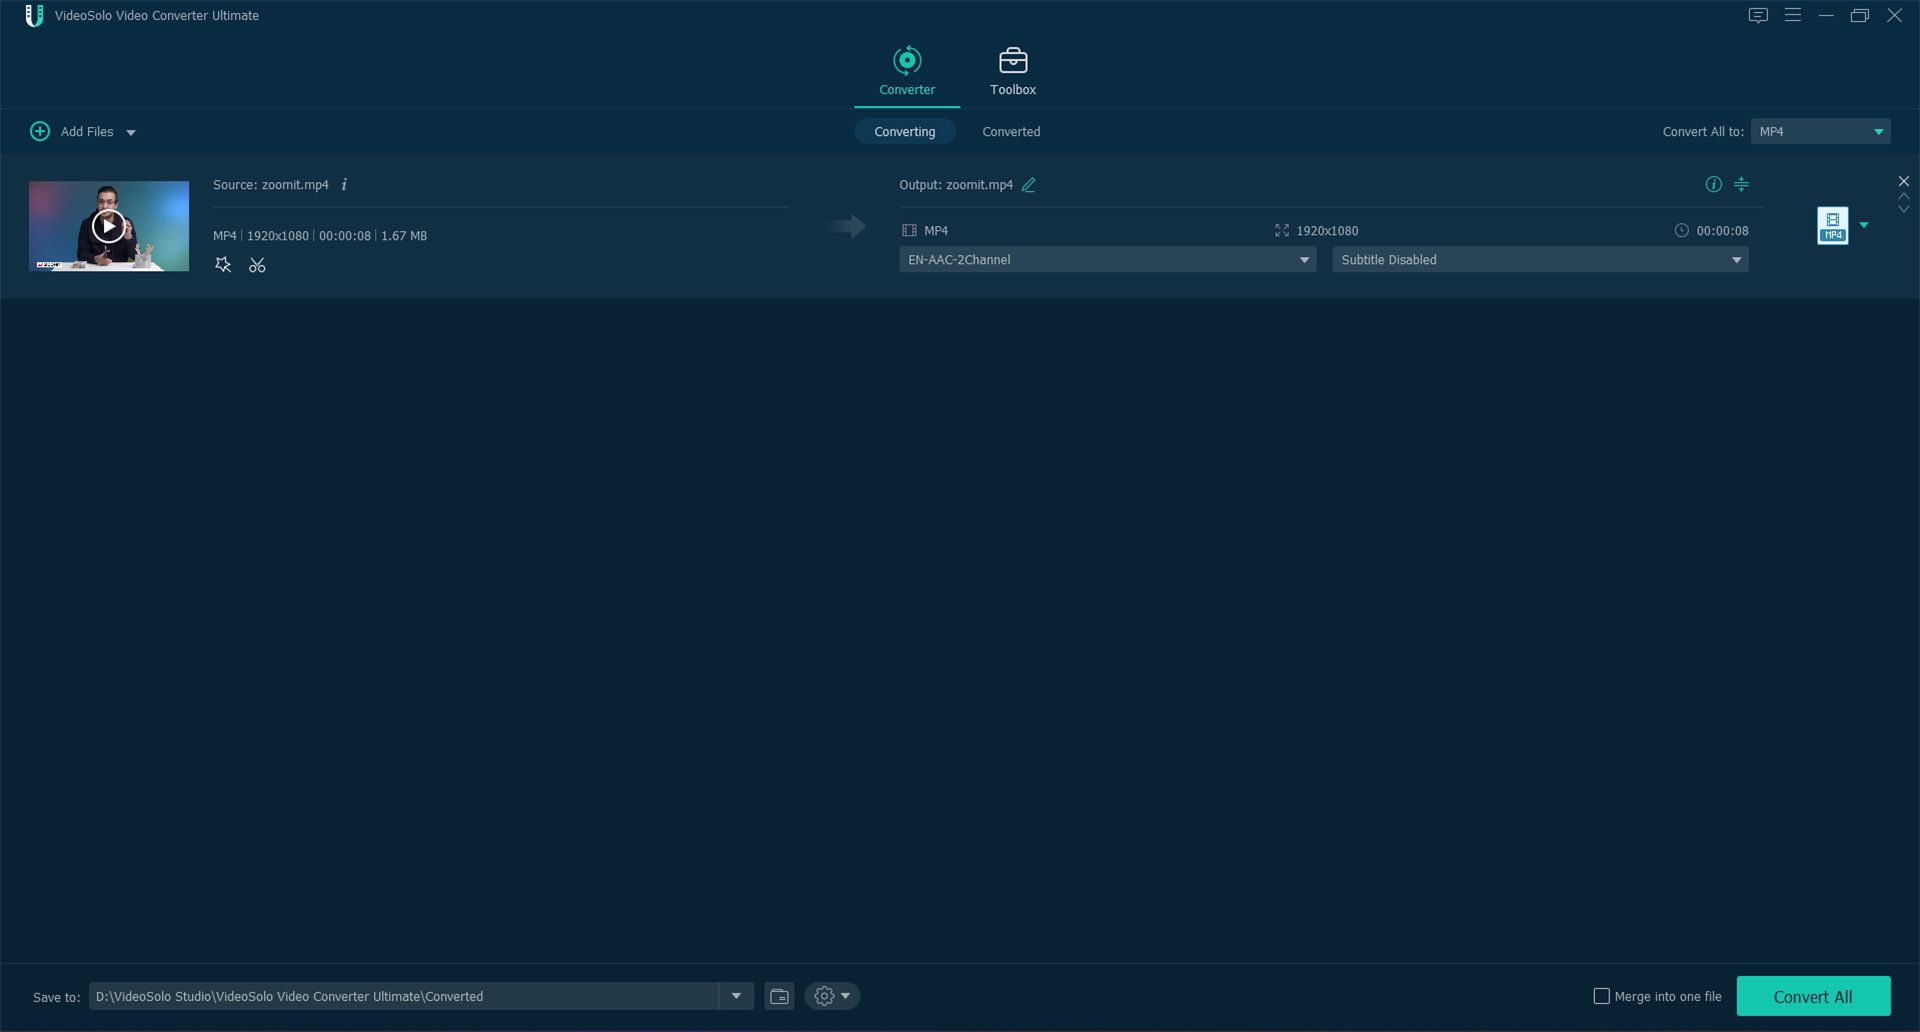Show source file info for zoomit.mp4
This screenshot has height=1032, width=1920.
point(344,185)
